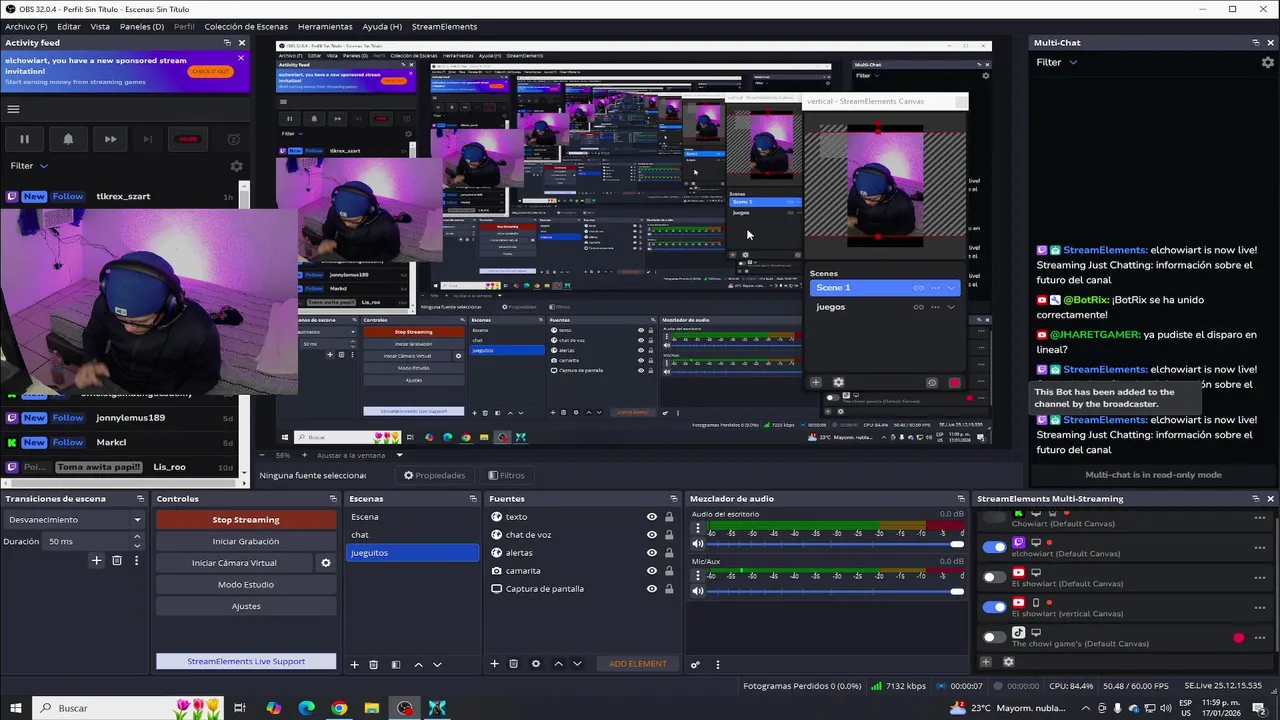Increase transition Duración with up arrow
This screenshot has width=1280, height=720.
coord(137,537)
